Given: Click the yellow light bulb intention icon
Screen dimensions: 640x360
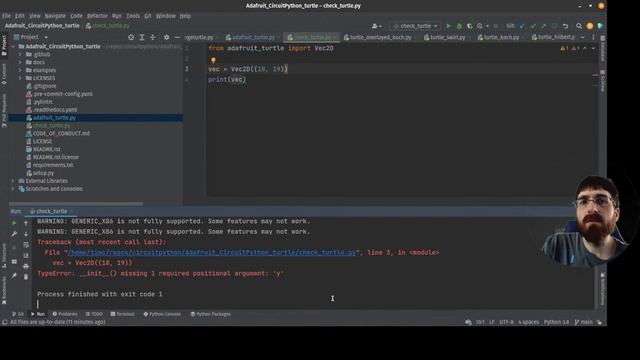Looking at the screenshot, I should (213, 60).
